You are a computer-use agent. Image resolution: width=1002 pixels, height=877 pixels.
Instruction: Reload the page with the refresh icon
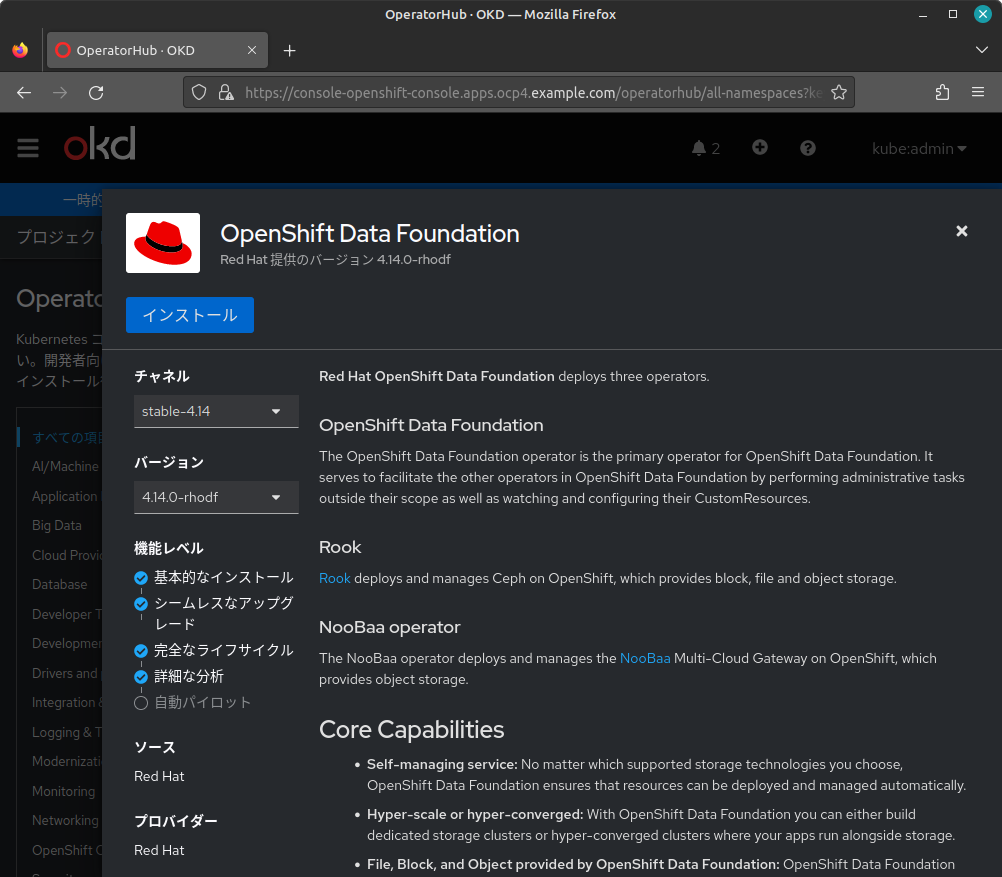96,92
